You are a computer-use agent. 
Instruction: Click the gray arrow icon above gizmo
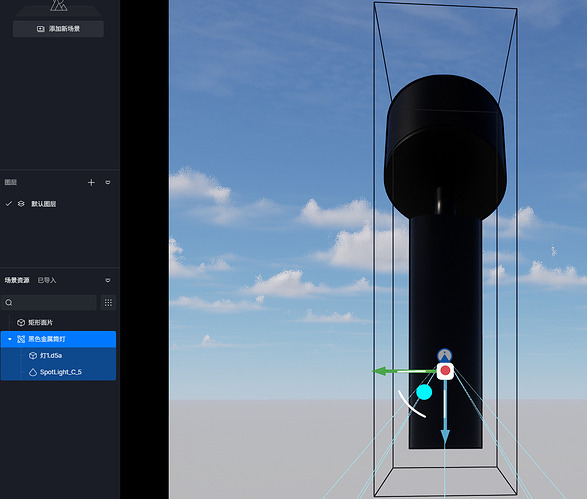tap(444, 355)
